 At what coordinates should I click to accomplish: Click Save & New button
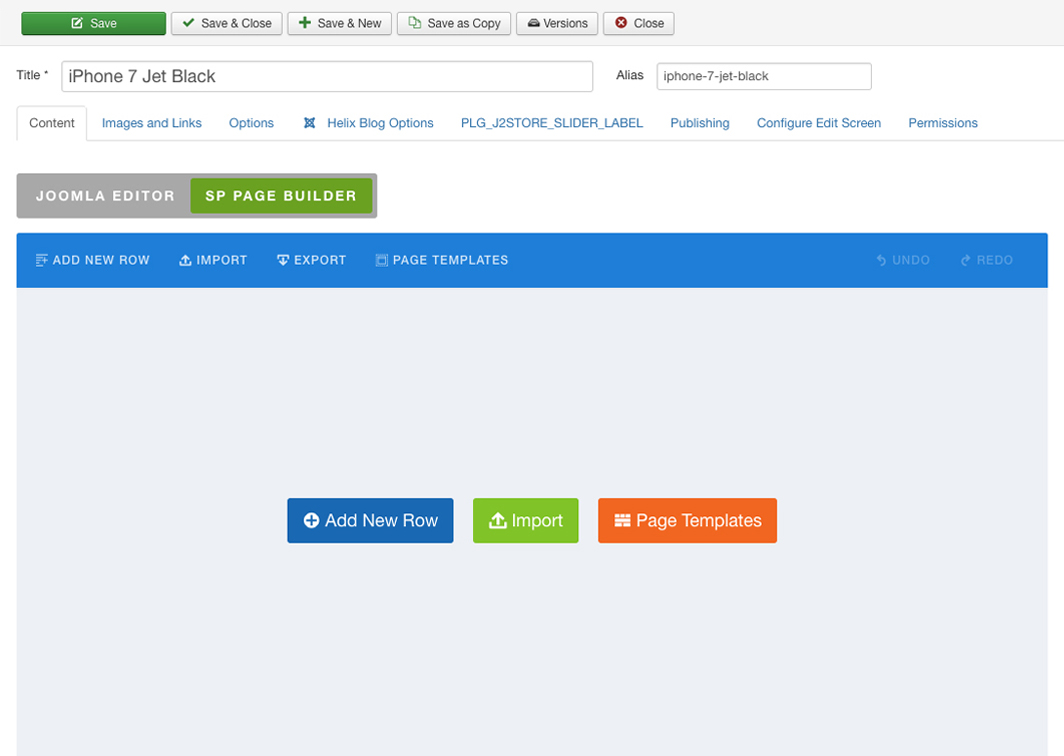click(x=339, y=23)
